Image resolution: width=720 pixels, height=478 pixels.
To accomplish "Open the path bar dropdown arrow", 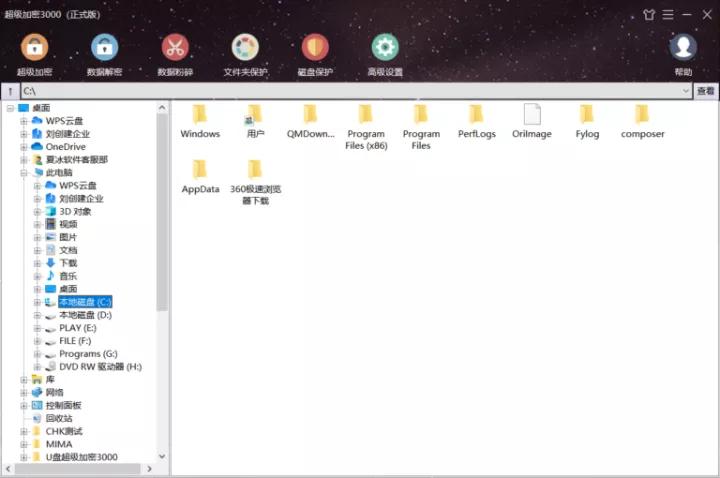I will click(x=685, y=91).
